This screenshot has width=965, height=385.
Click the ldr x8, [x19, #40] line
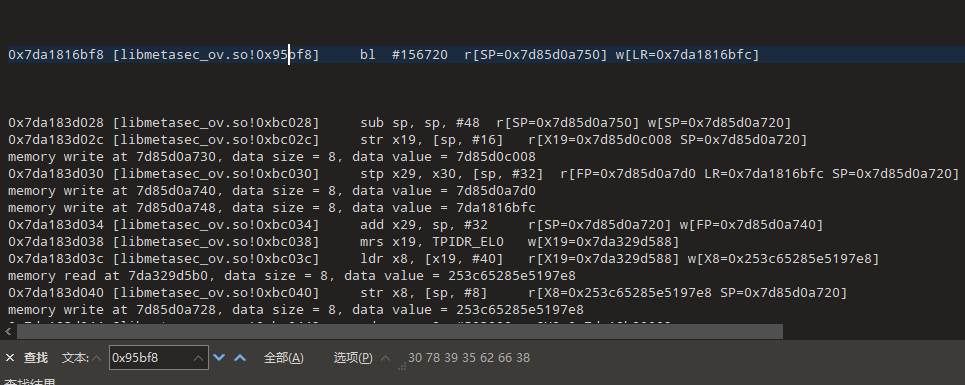point(443,259)
